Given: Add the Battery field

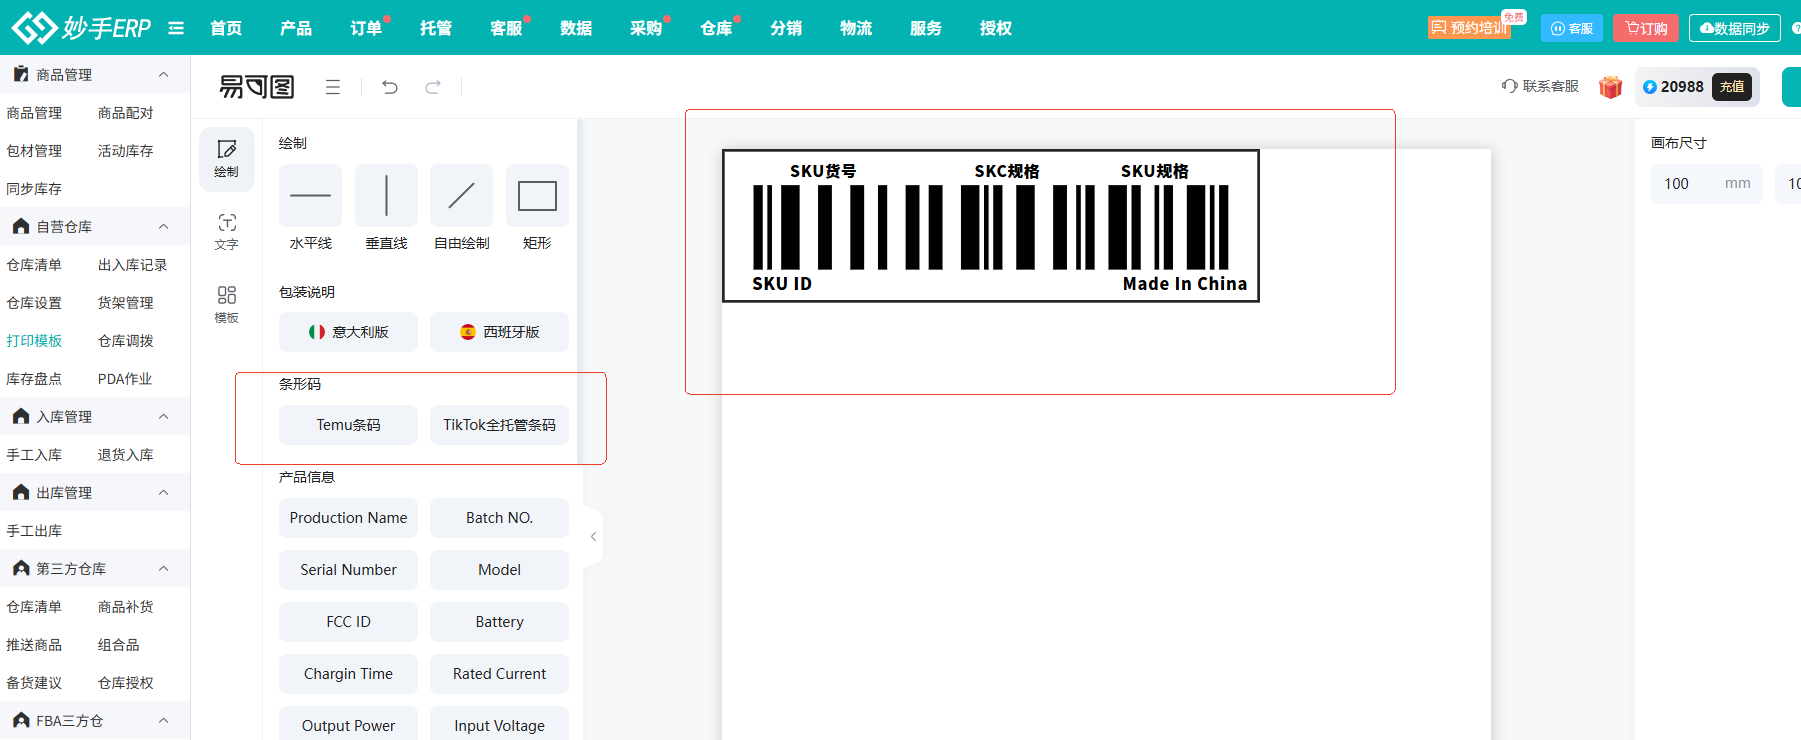Looking at the screenshot, I should click(499, 622).
